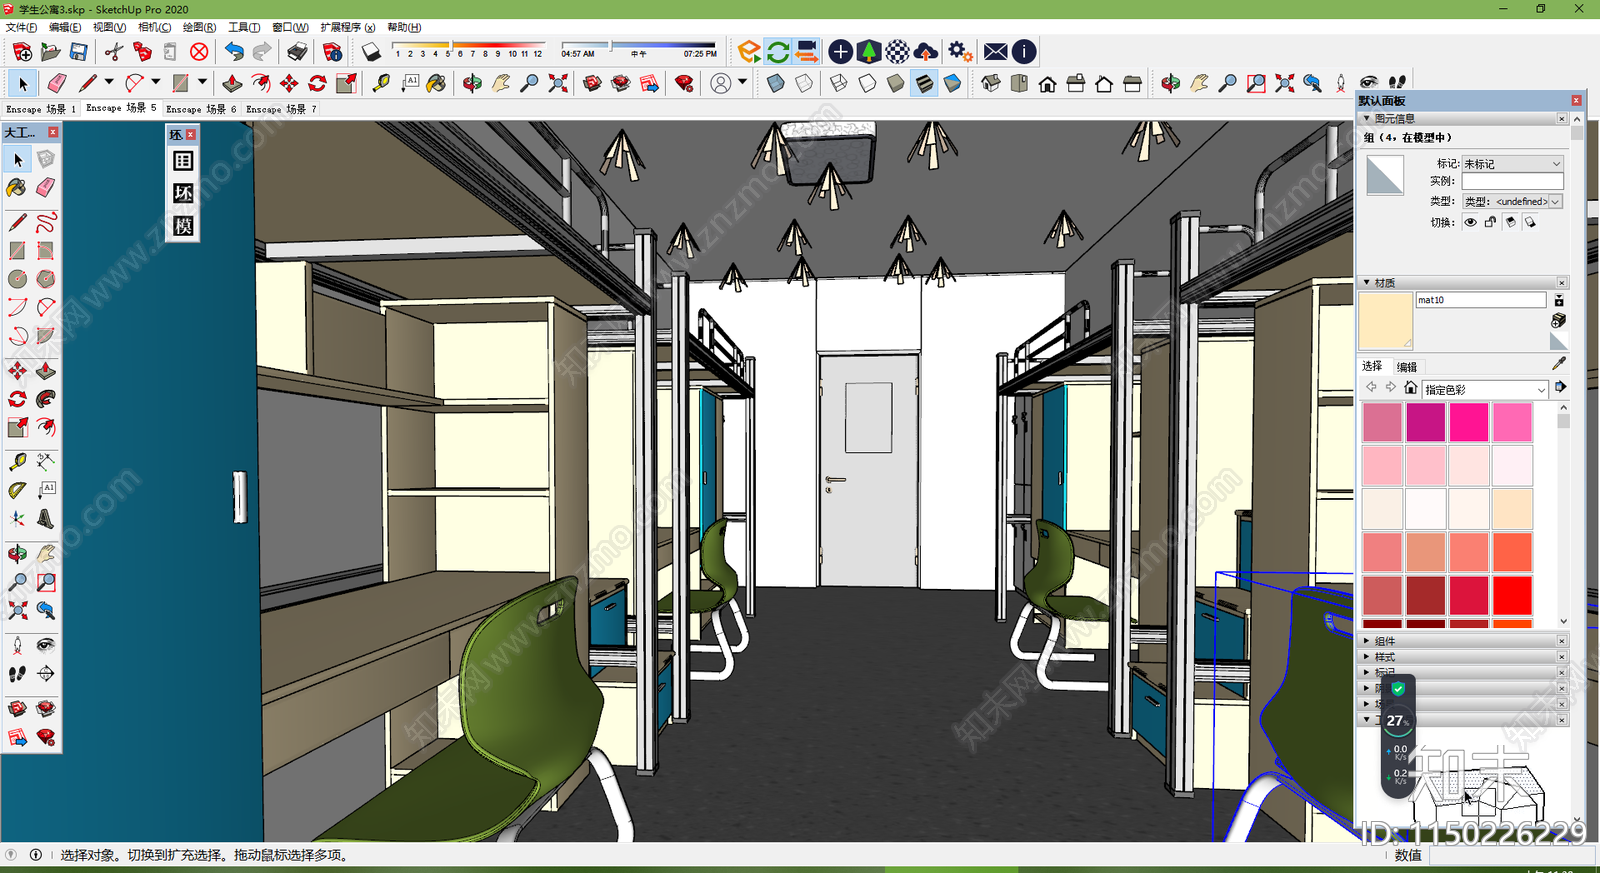
Task: Toggle the lock icon in Entity Info
Action: click(x=1490, y=222)
